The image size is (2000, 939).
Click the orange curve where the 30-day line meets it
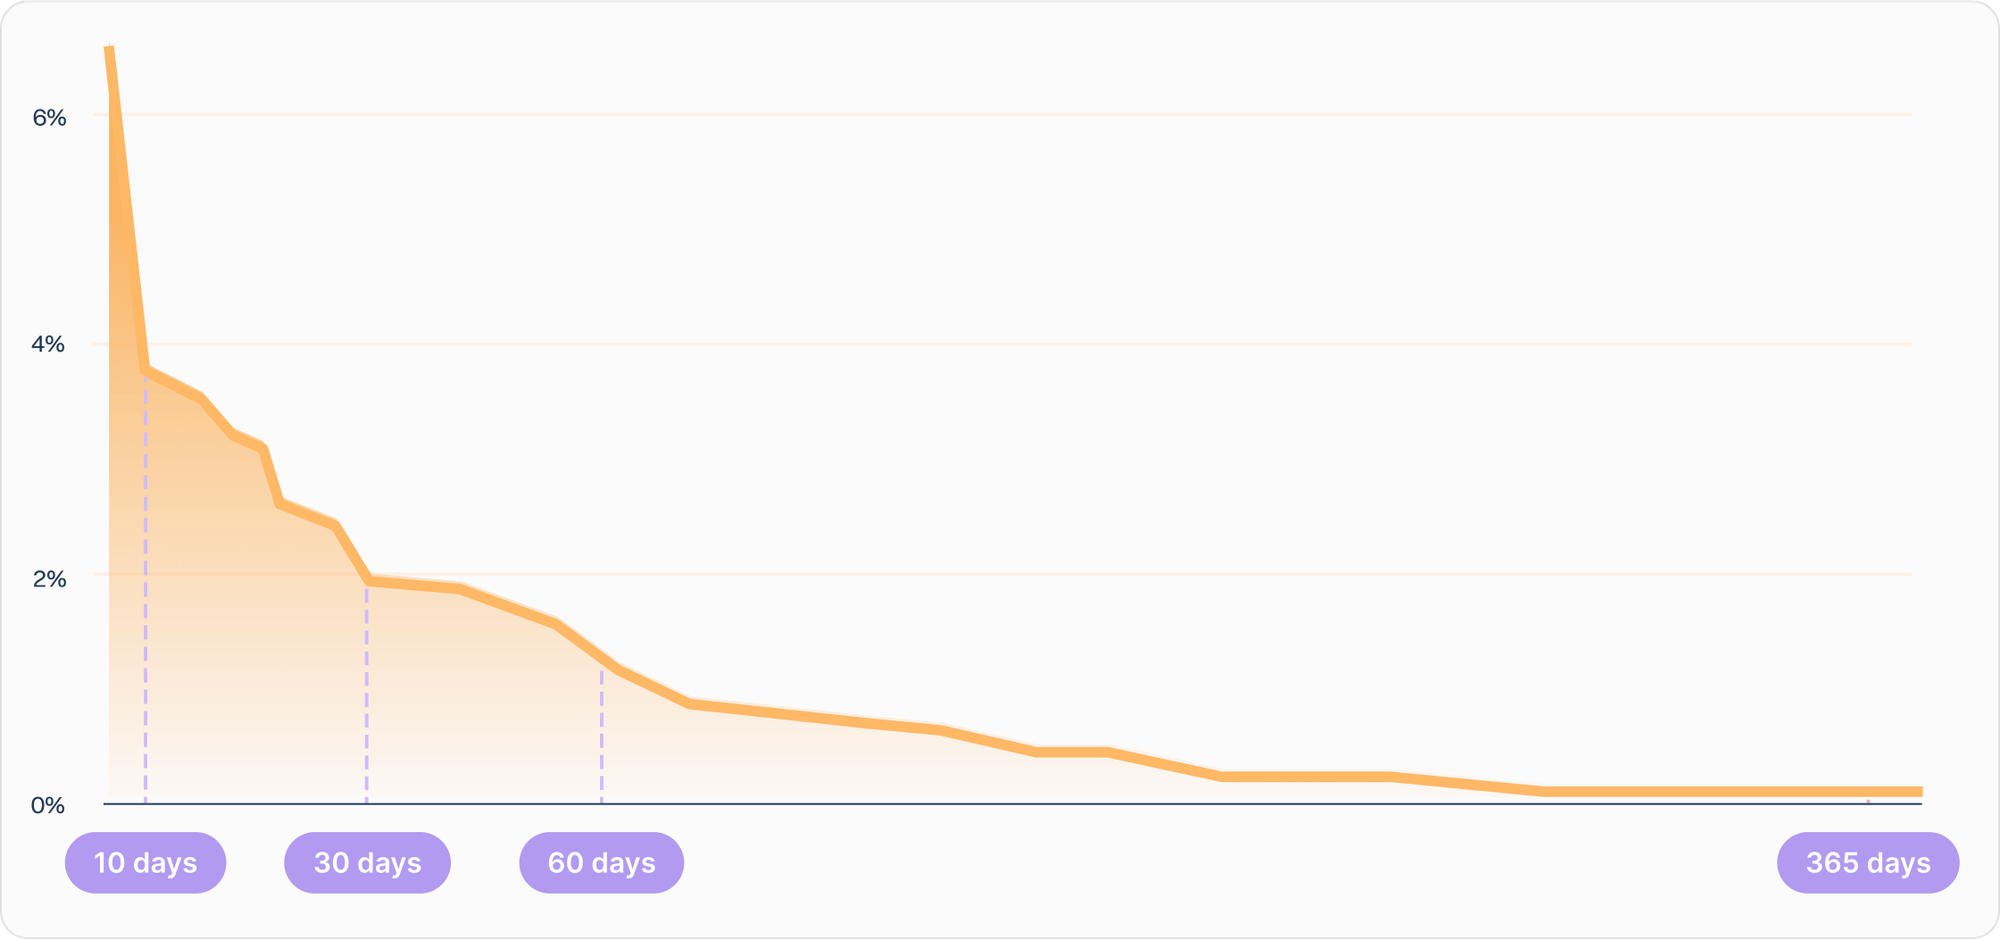click(367, 581)
